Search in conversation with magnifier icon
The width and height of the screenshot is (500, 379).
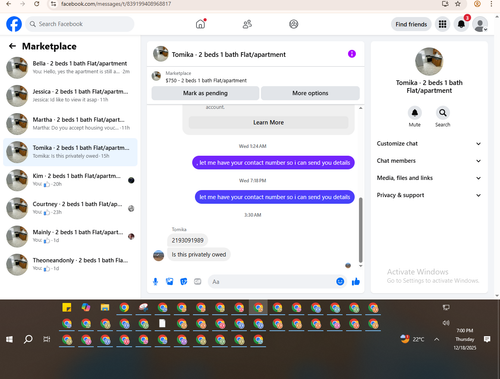(x=443, y=113)
